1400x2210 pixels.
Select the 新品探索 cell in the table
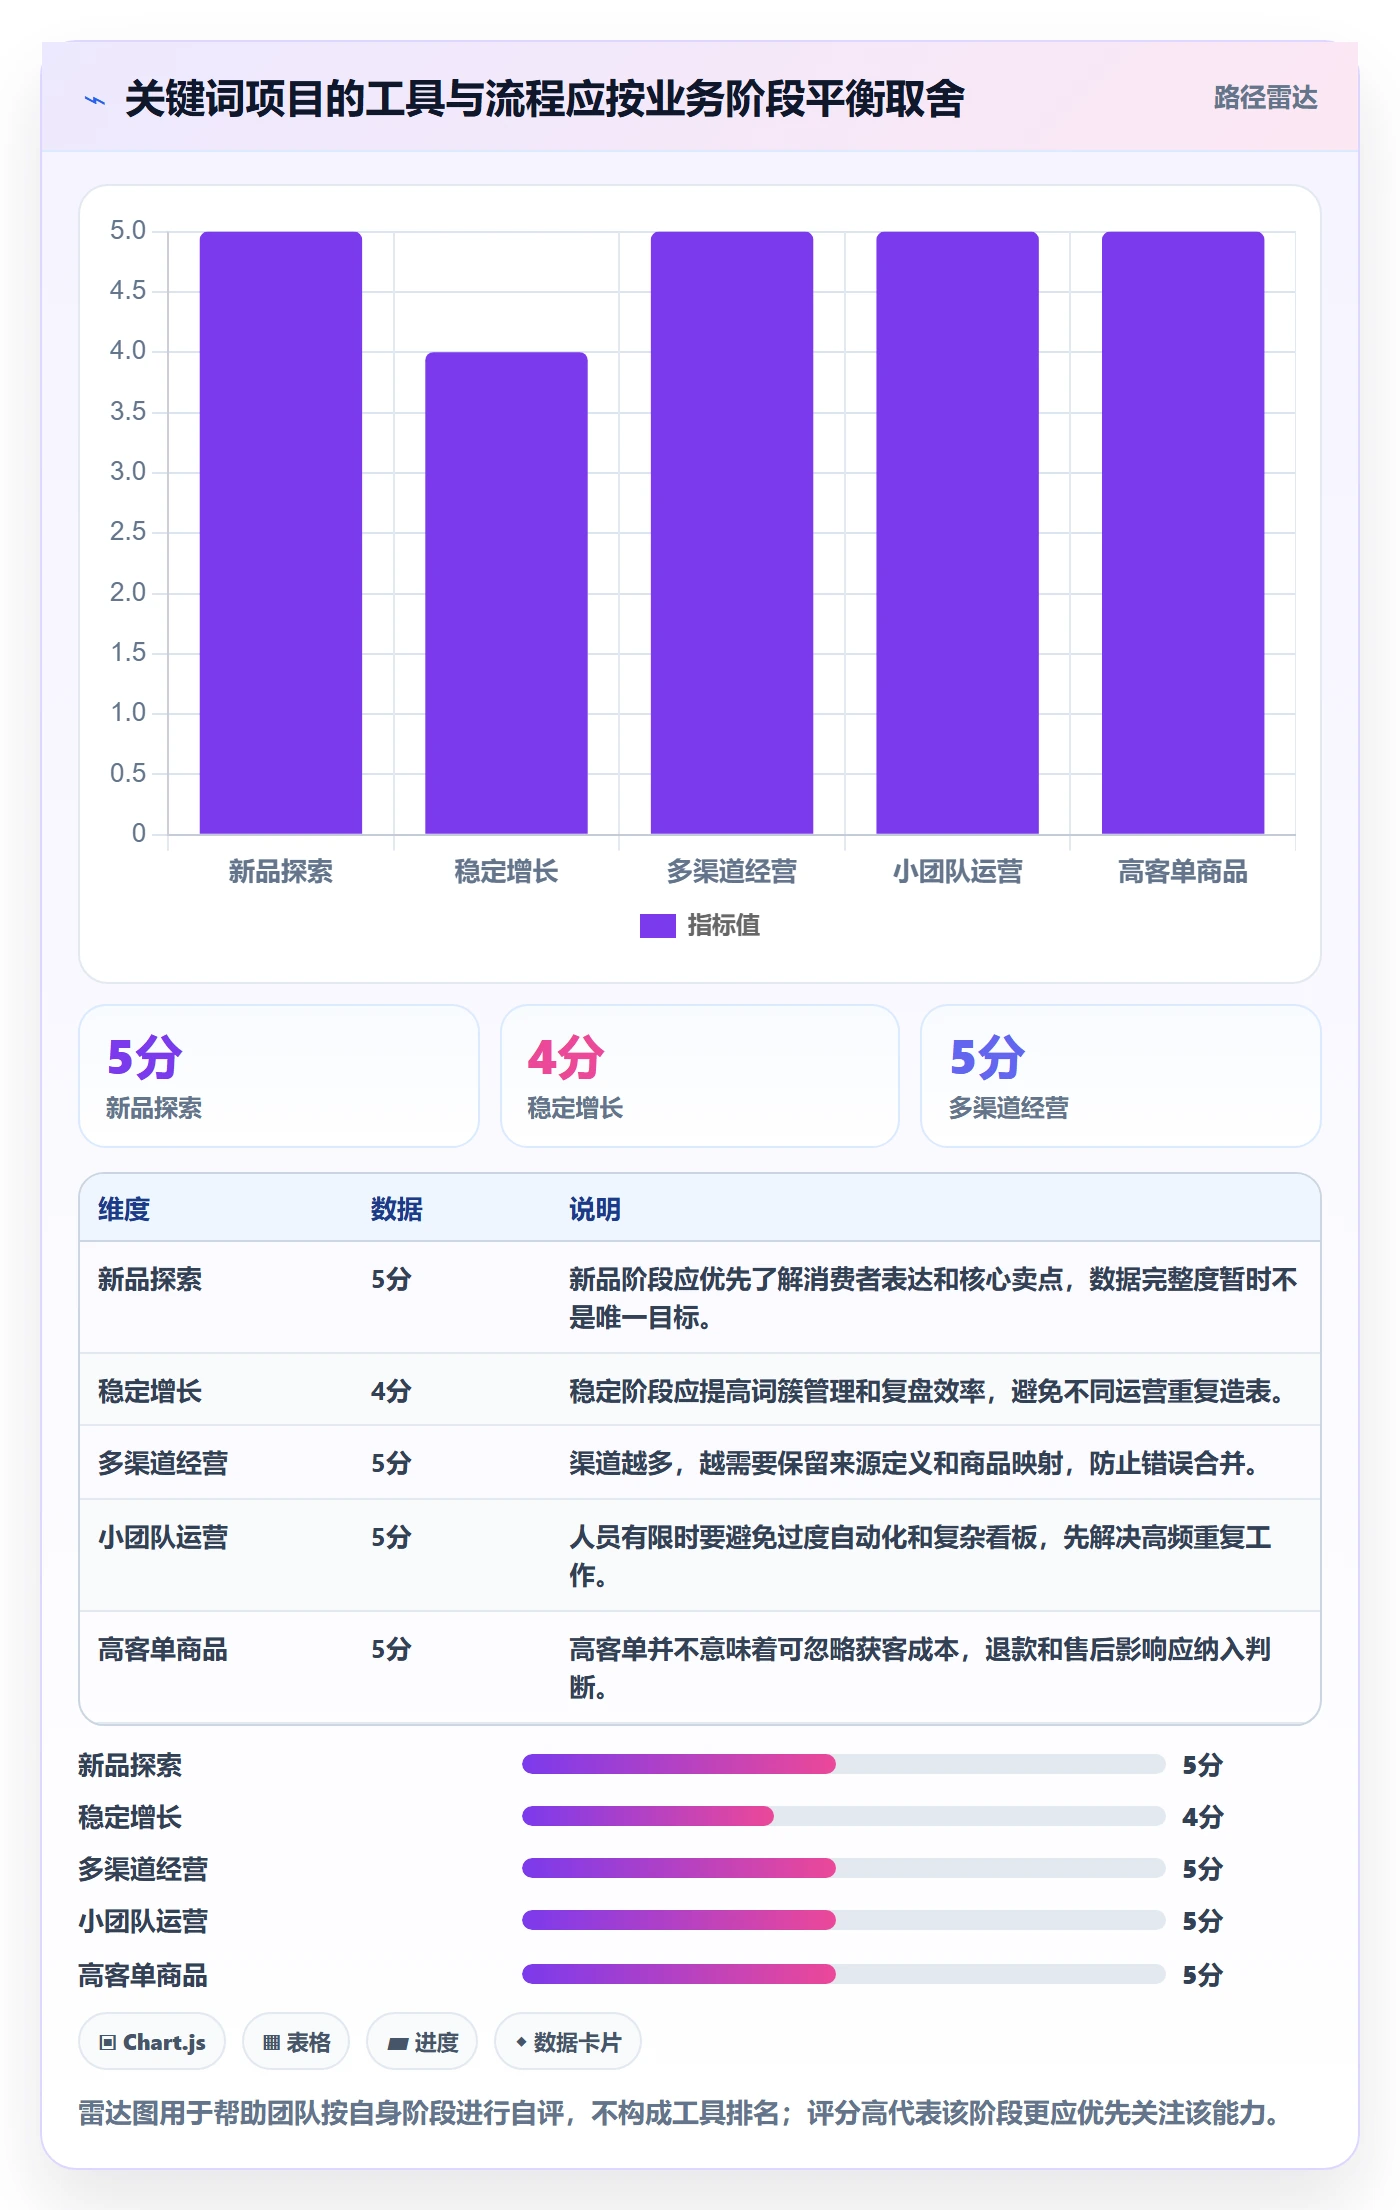[x=150, y=1279]
